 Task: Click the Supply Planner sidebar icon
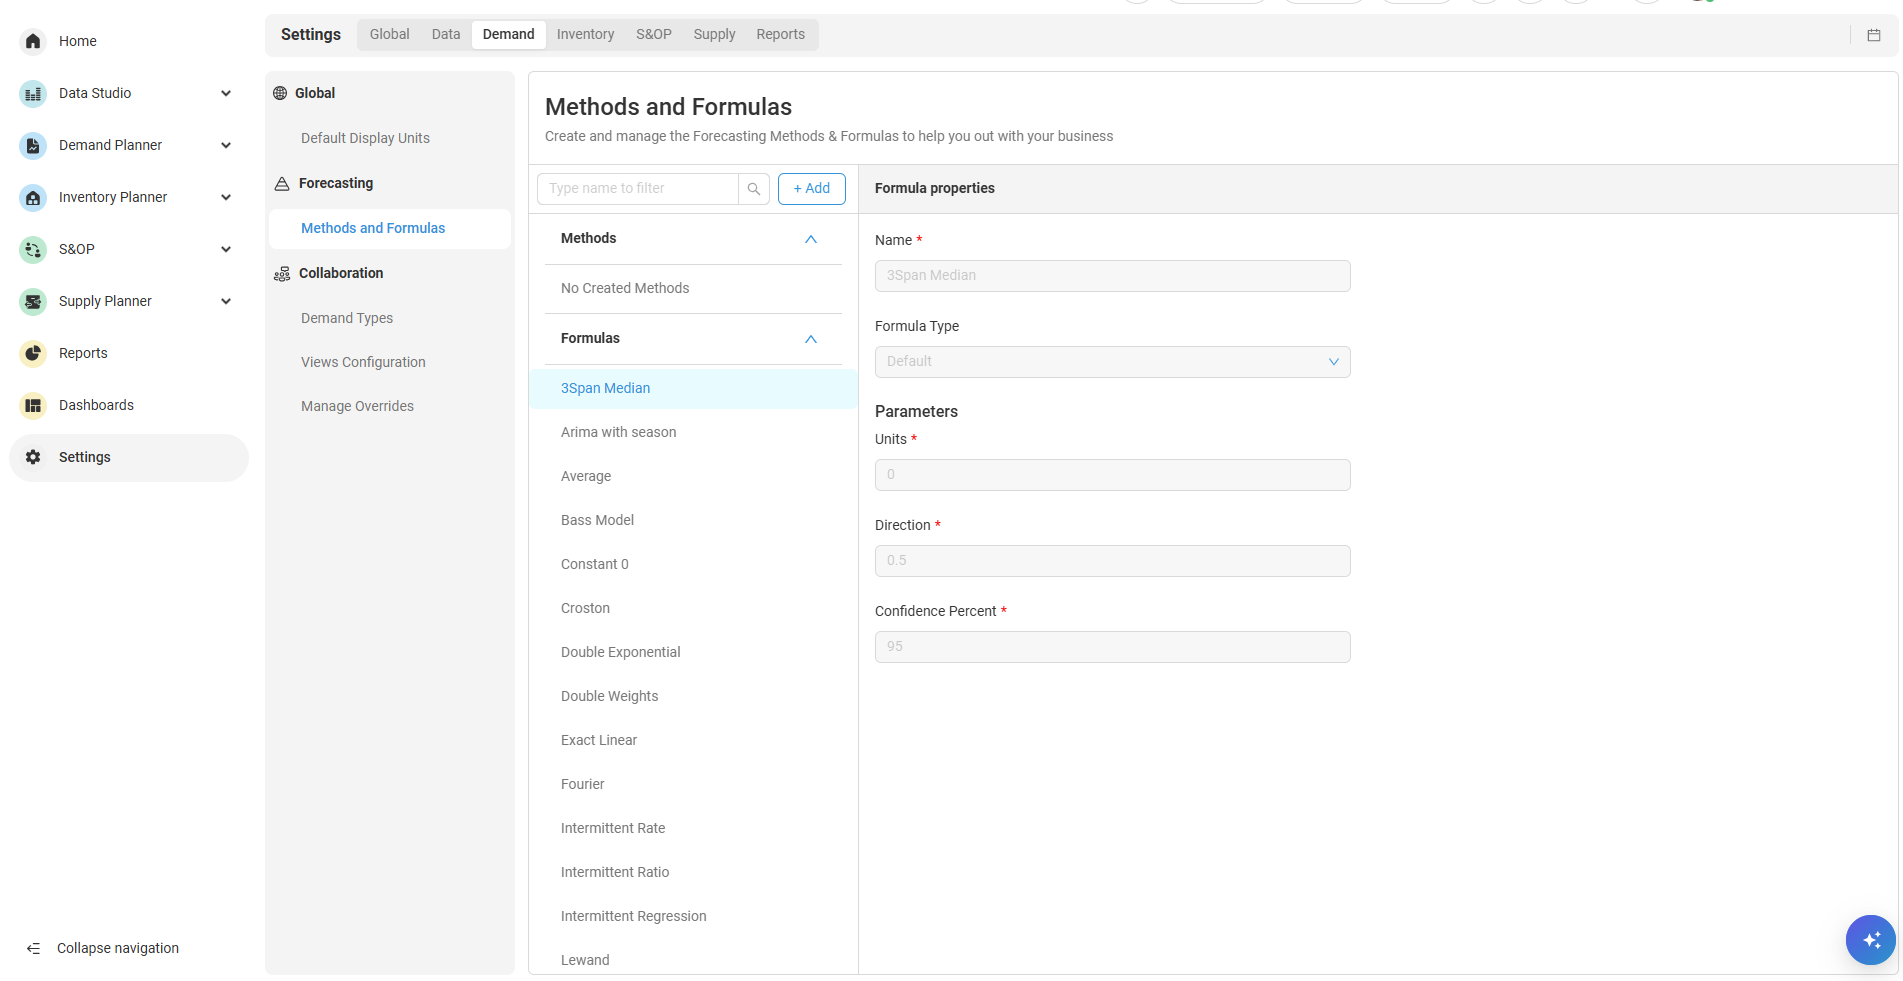pos(33,301)
